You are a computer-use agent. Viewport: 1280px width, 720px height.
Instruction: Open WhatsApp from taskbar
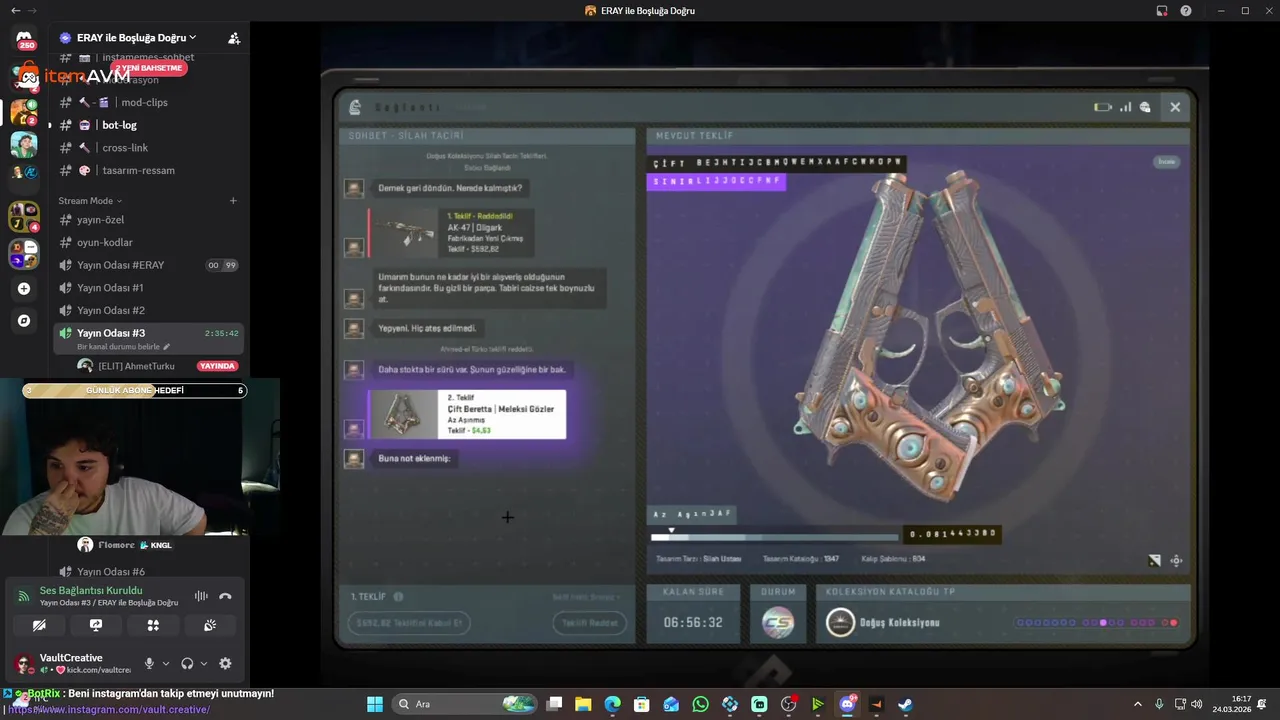click(700, 704)
